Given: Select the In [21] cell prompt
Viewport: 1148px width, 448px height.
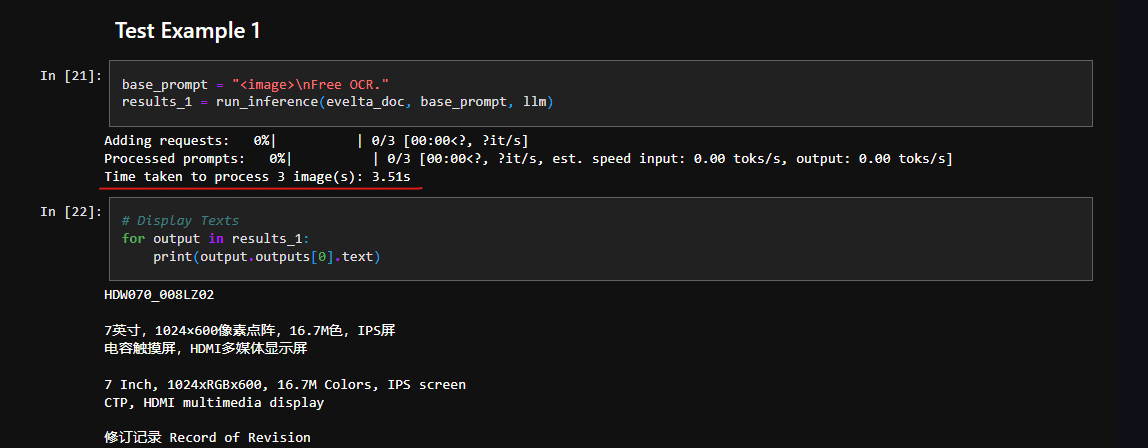Looking at the screenshot, I should [70, 76].
